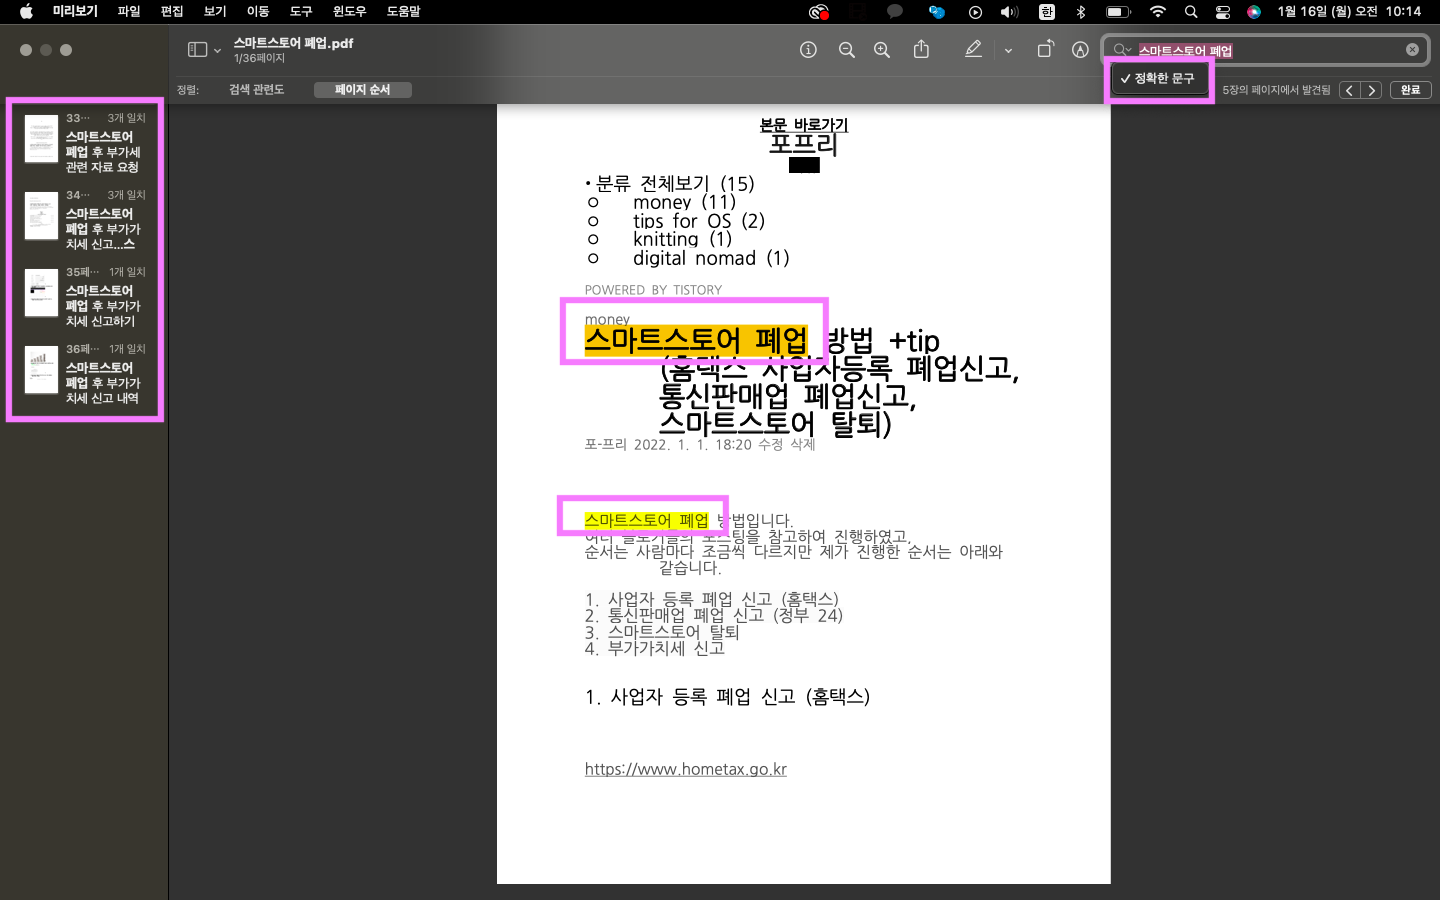
Task: Toggle the 정확한 문구 option
Action: 1159,78
